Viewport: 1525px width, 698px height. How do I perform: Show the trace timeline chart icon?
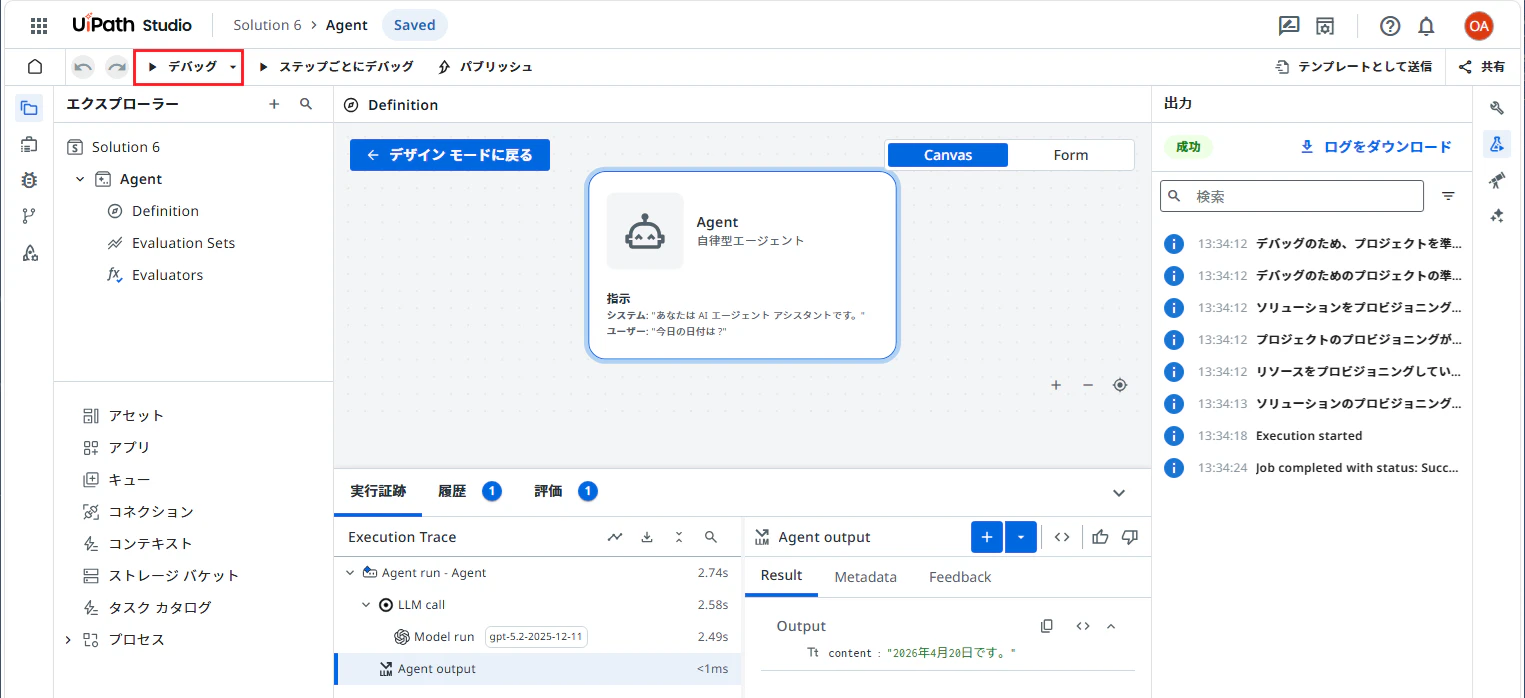click(x=615, y=537)
